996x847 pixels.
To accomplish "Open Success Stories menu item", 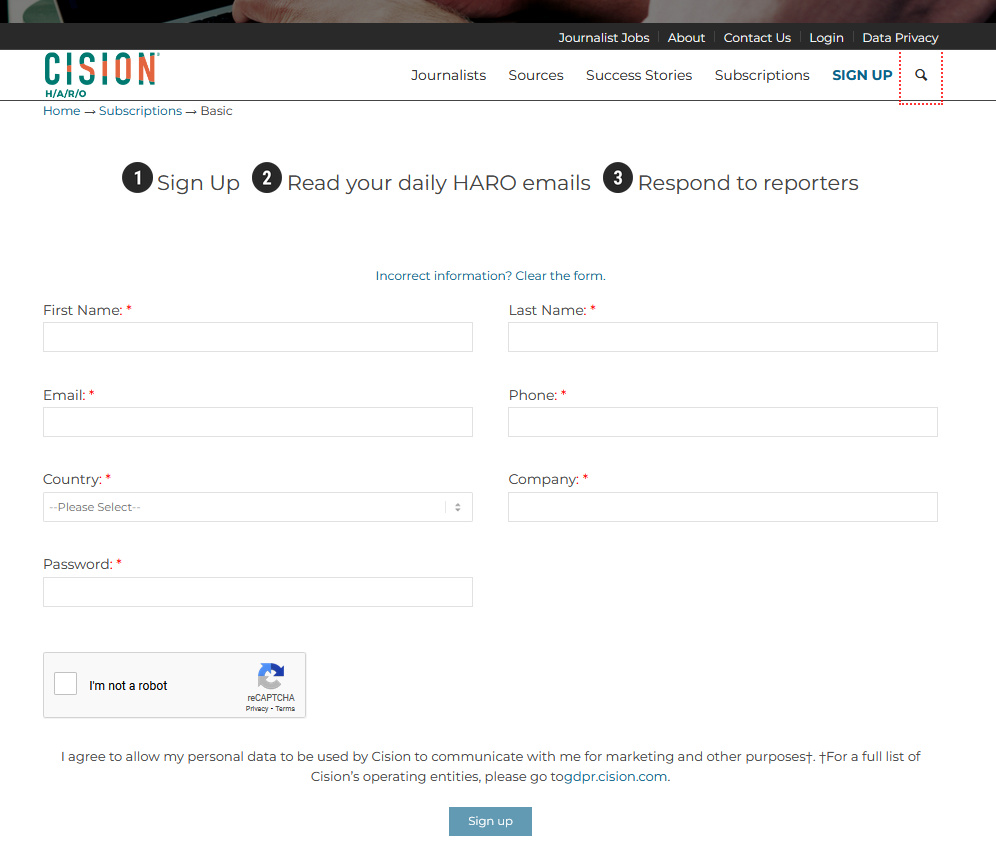I will [x=638, y=75].
